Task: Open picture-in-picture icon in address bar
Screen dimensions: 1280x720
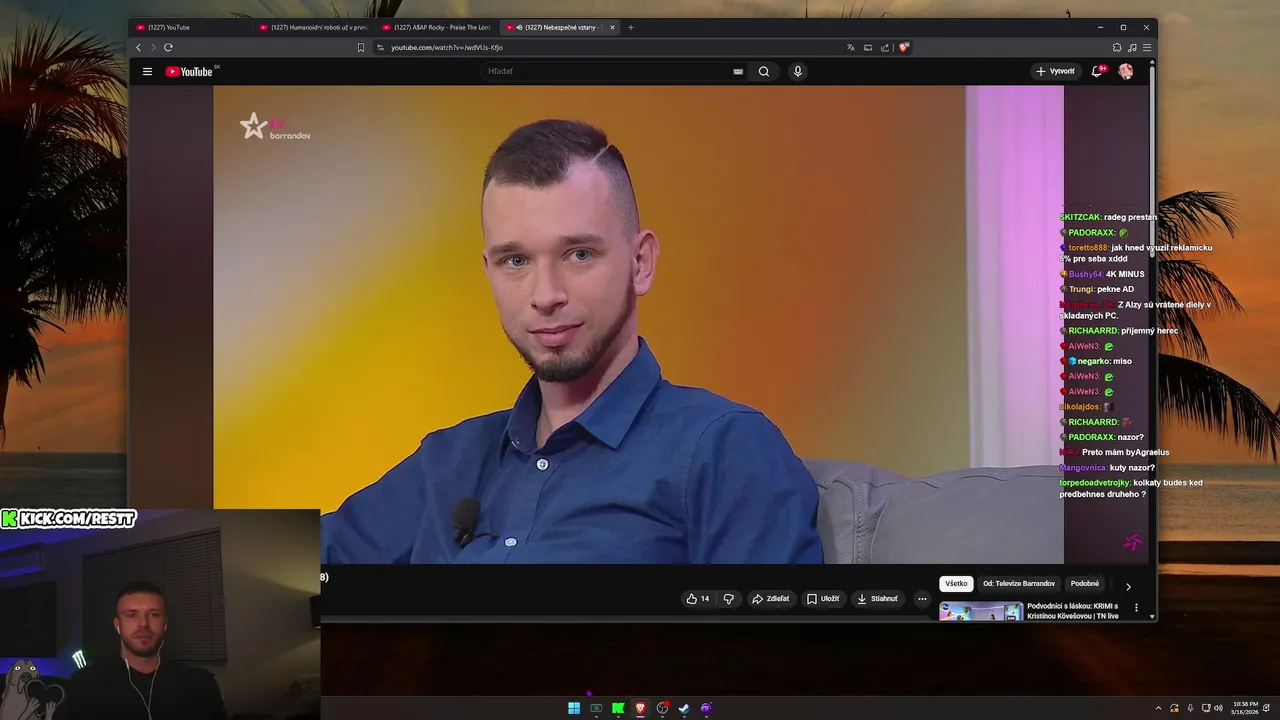Action: point(868,47)
